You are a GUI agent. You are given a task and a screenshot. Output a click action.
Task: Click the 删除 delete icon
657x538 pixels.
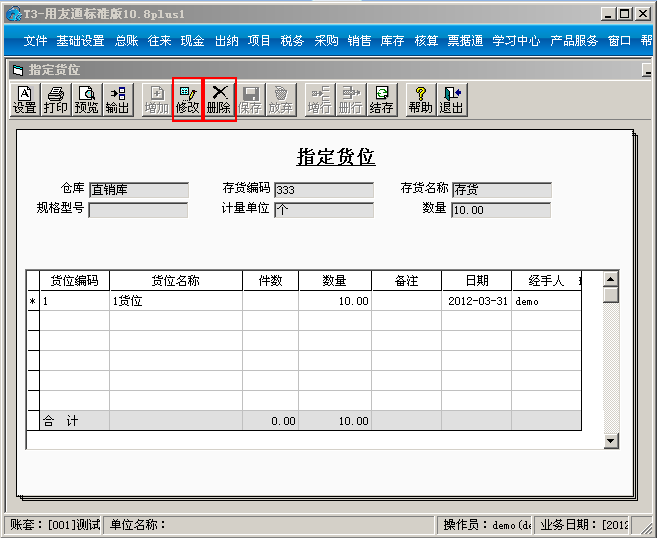219,100
